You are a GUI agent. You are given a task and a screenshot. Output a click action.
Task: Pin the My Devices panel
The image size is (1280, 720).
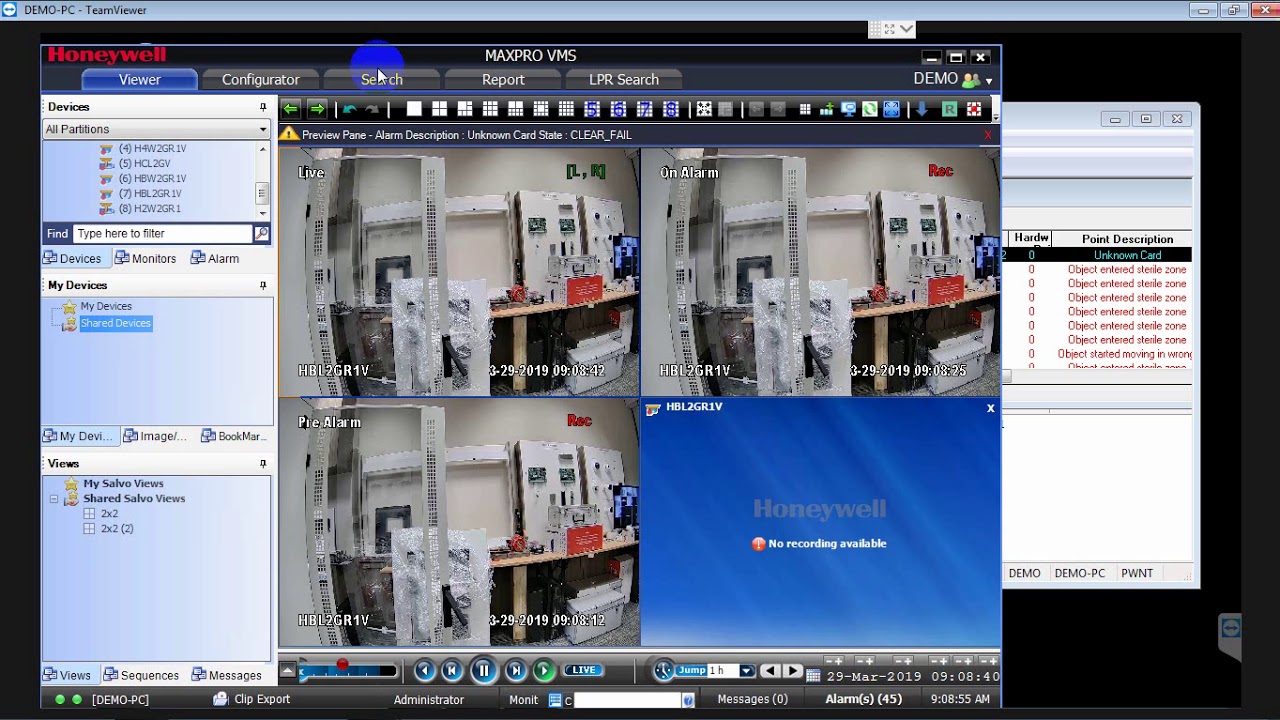pyautogui.click(x=263, y=285)
